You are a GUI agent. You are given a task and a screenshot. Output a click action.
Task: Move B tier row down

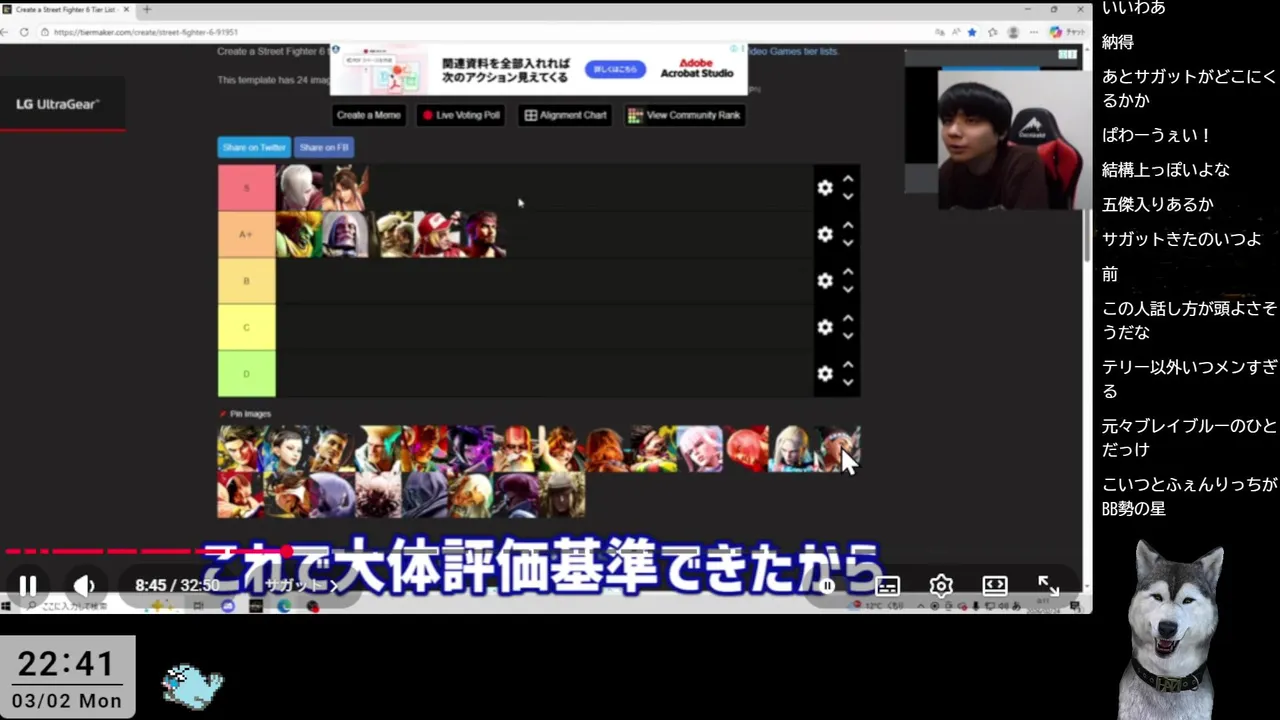(848, 290)
